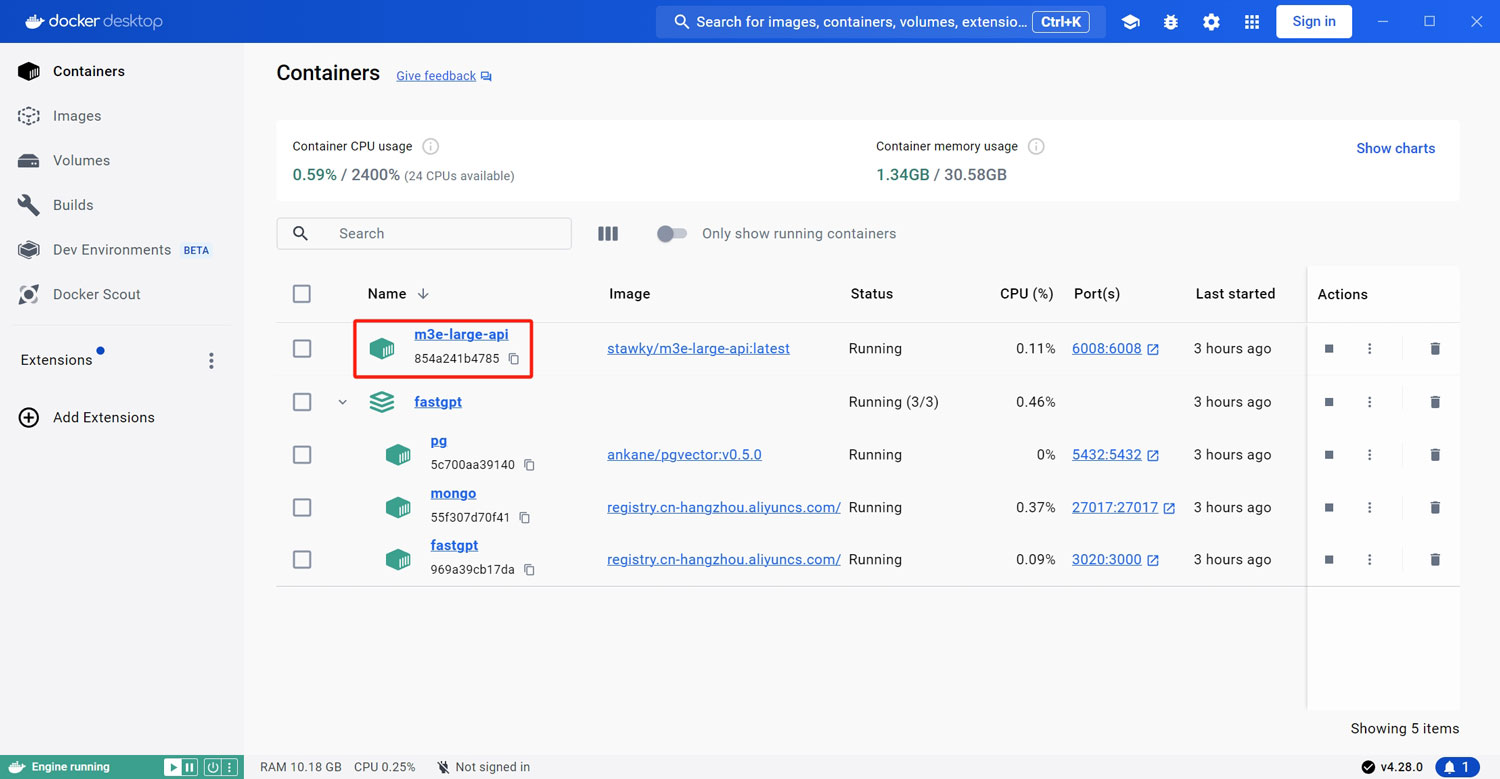
Task: Stop the mongo container
Action: click(1329, 508)
